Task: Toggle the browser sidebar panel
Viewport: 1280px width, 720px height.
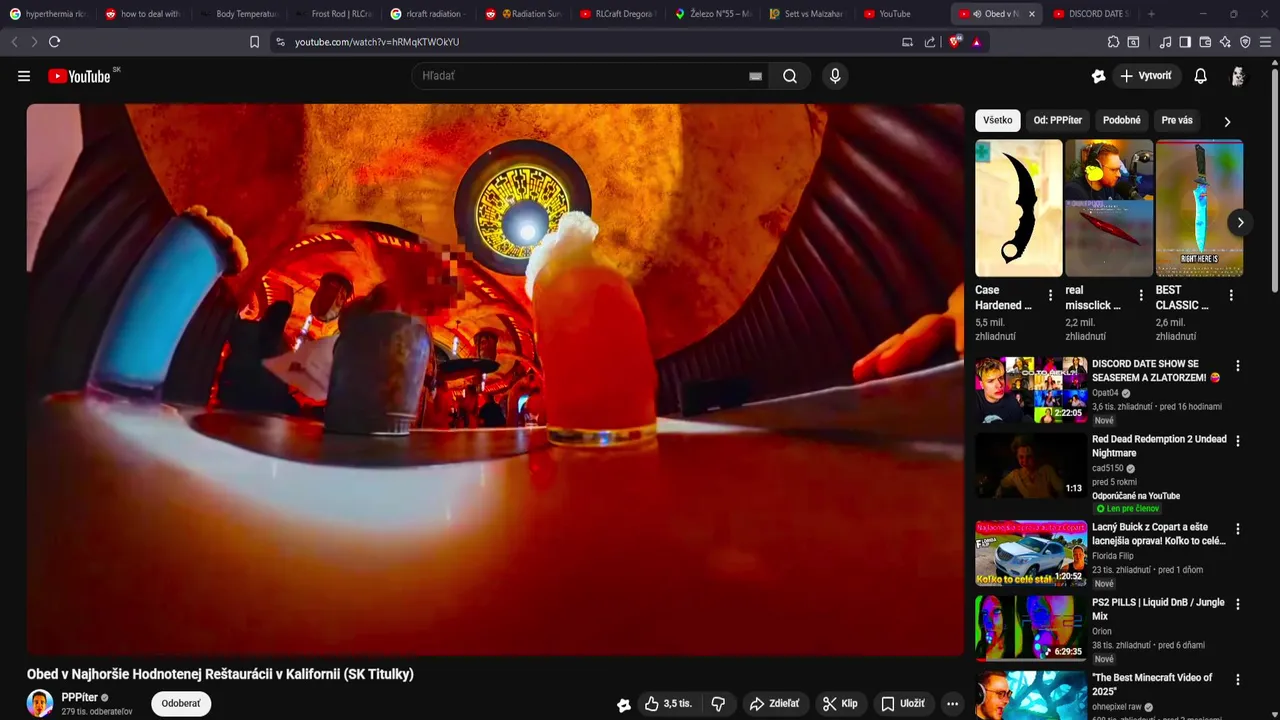Action: 1185,42
